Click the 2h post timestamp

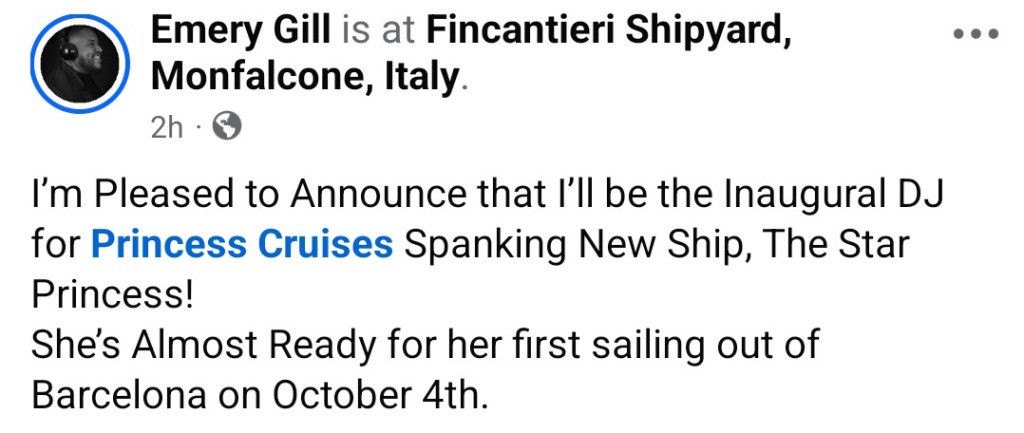pyautogui.click(x=166, y=128)
